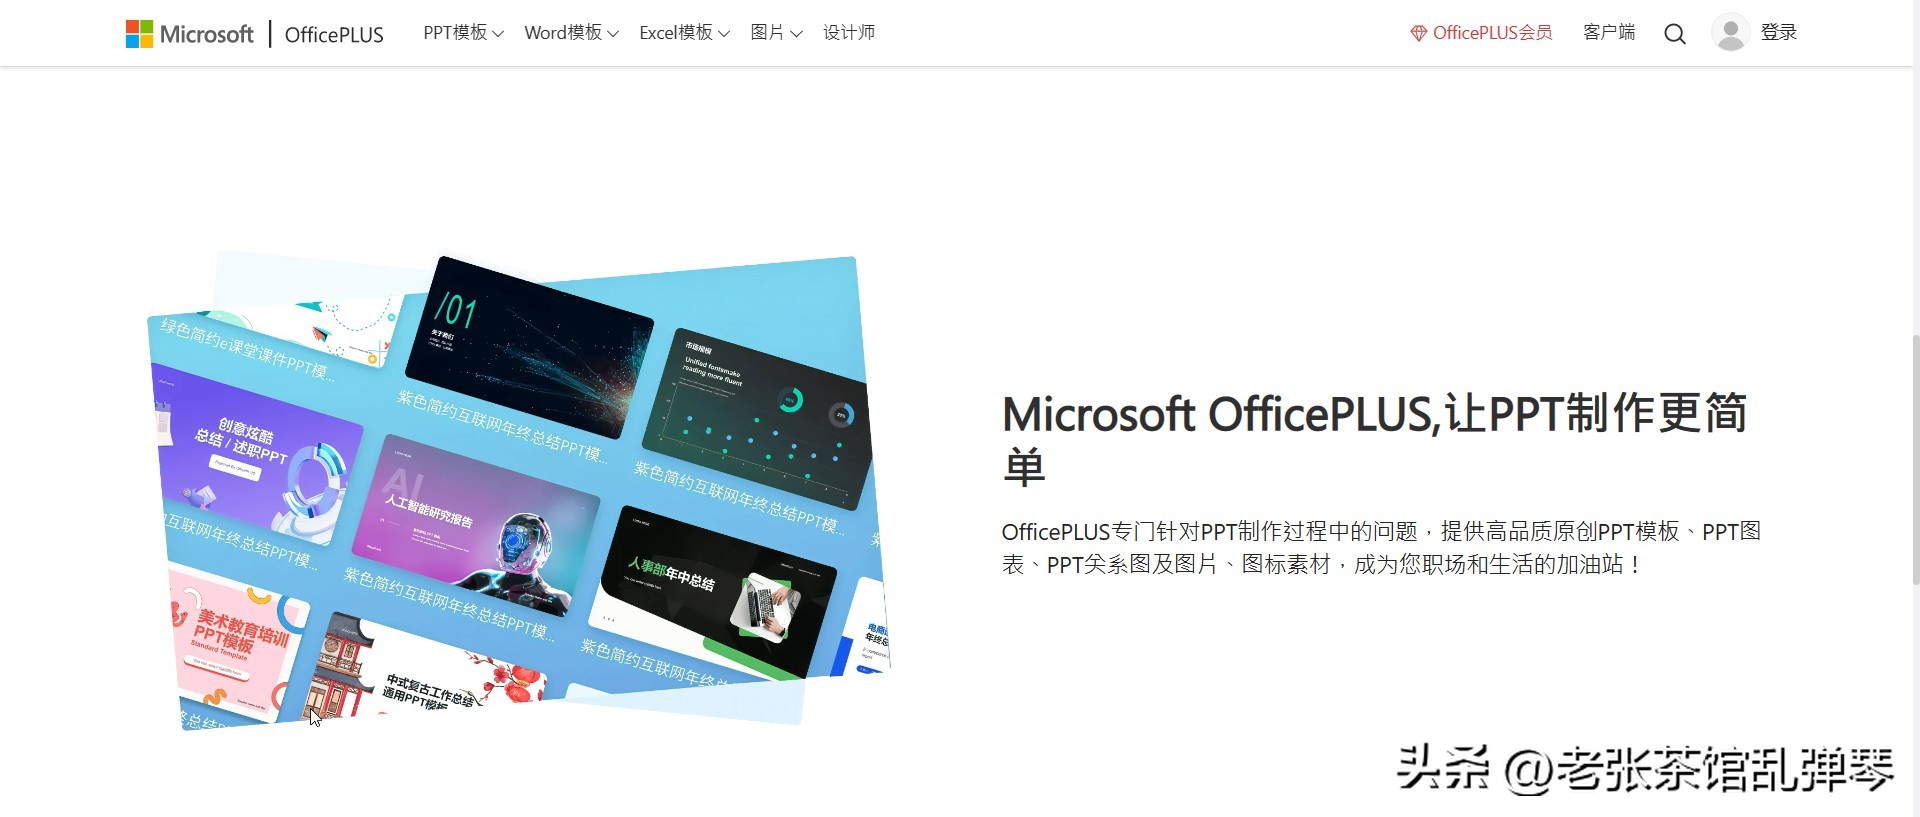Open the 客户端 page

(1609, 33)
